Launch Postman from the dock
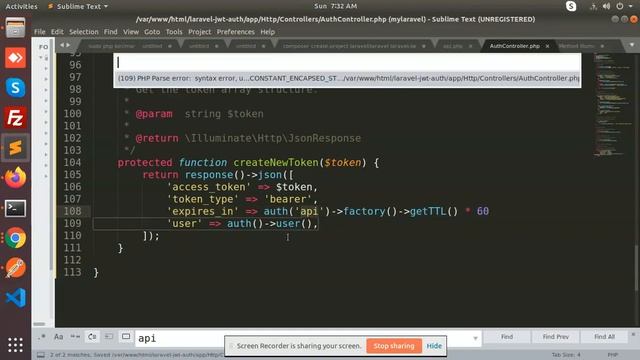The image size is (640, 360). point(16,268)
